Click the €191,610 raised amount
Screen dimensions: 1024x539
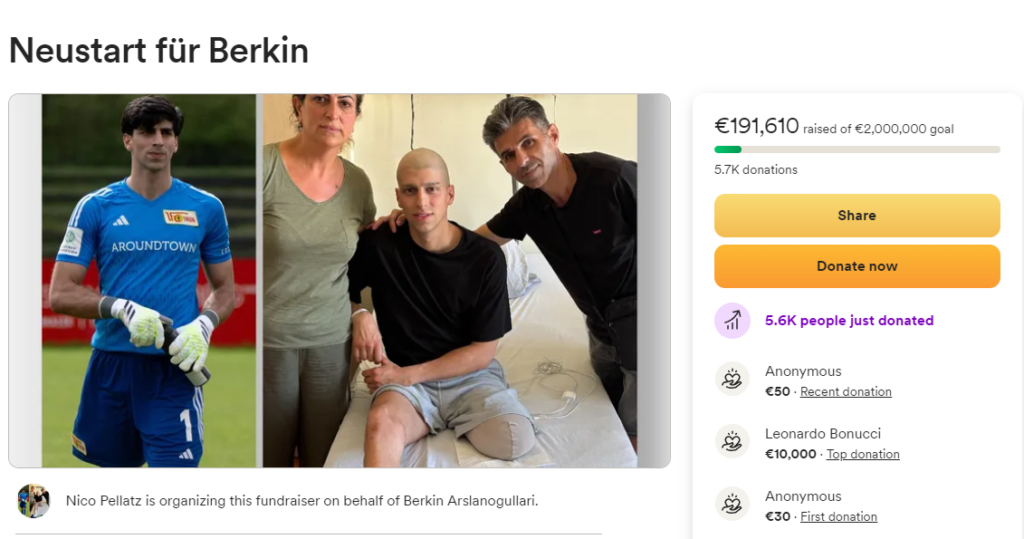[756, 125]
